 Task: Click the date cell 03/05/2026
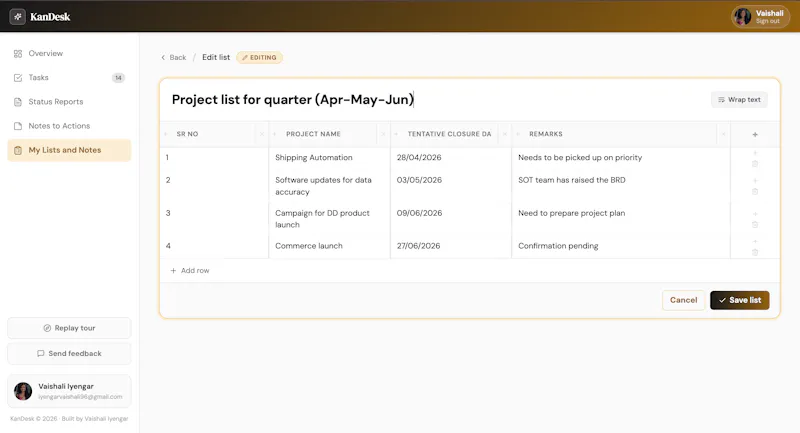pyautogui.click(x=451, y=186)
